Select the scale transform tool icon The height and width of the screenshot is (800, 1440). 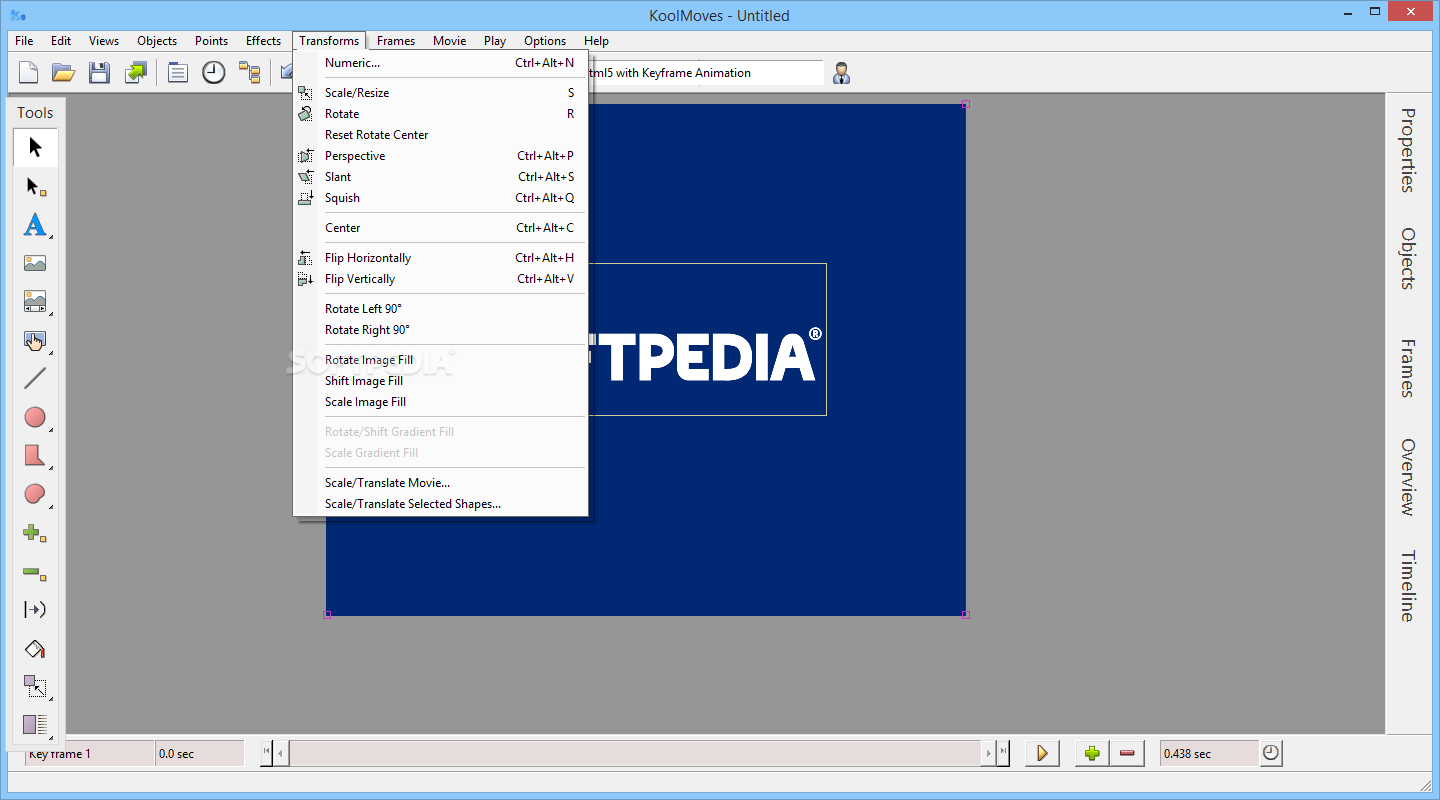[x=35, y=687]
